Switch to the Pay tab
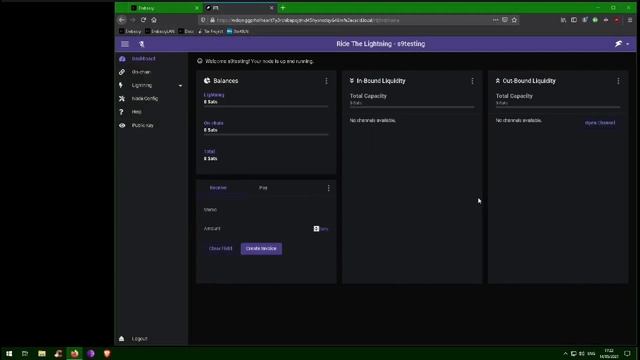 [263, 188]
